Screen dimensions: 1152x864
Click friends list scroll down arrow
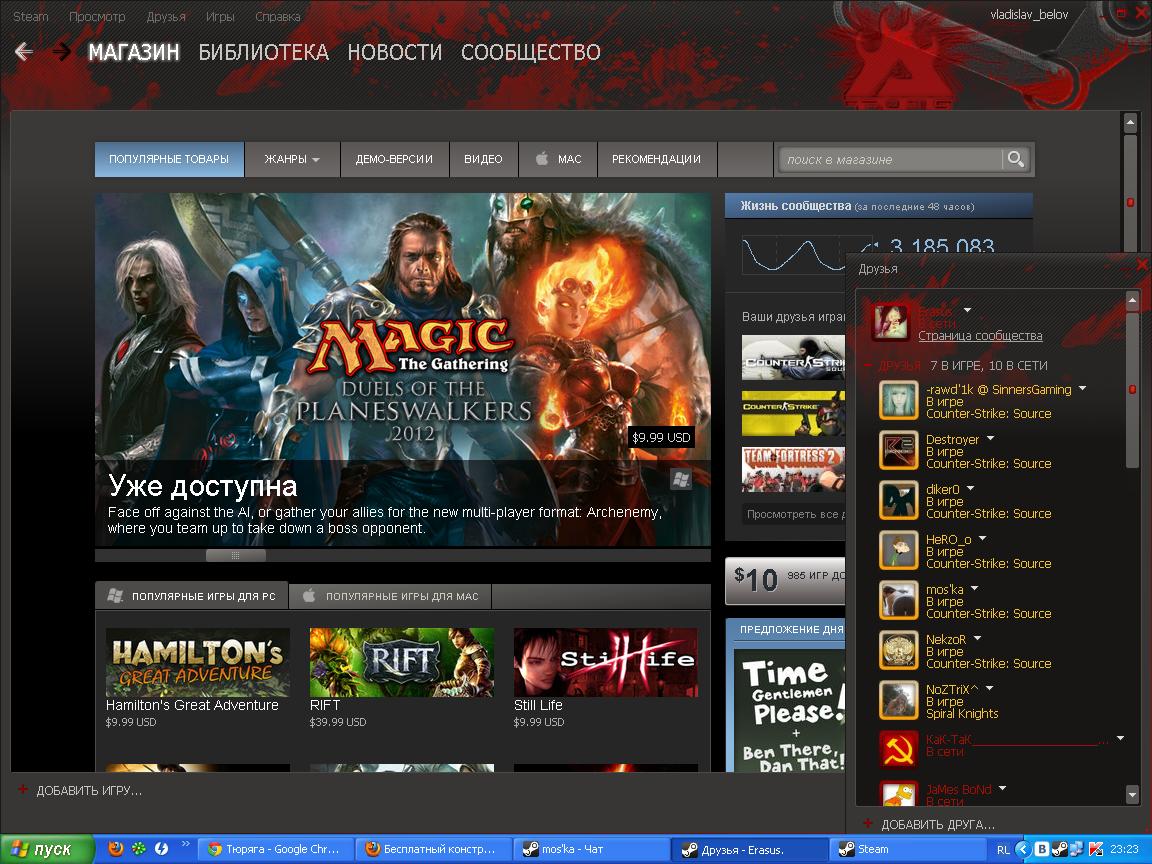pos(1132,794)
